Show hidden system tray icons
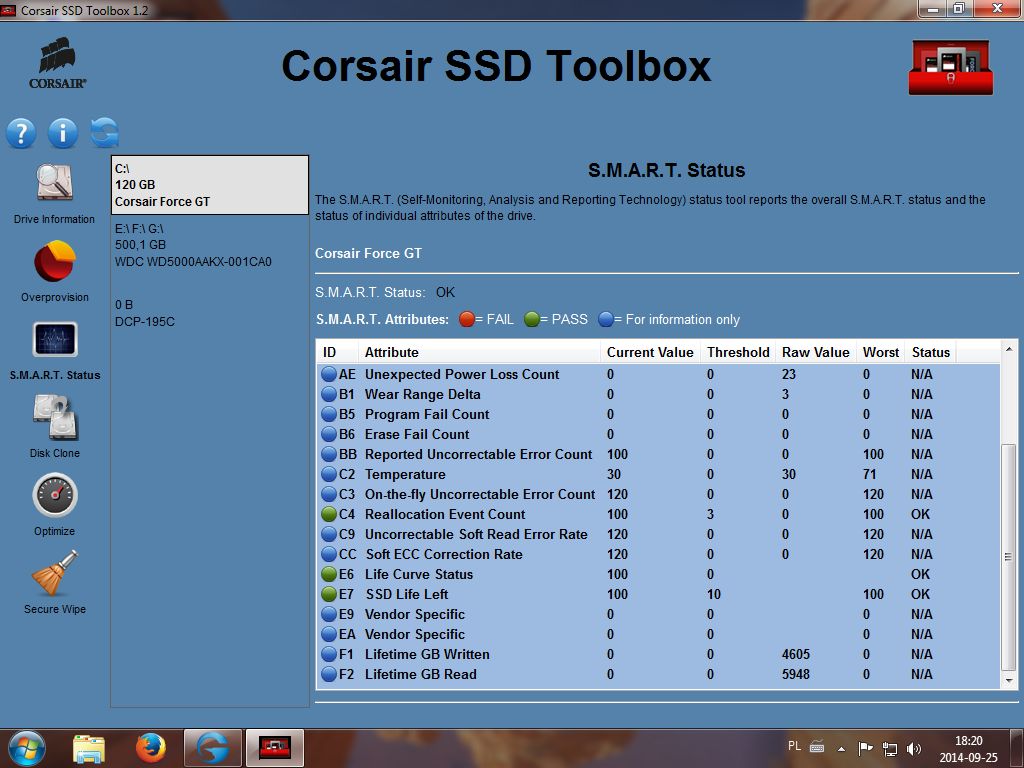1024x768 pixels. [x=841, y=749]
